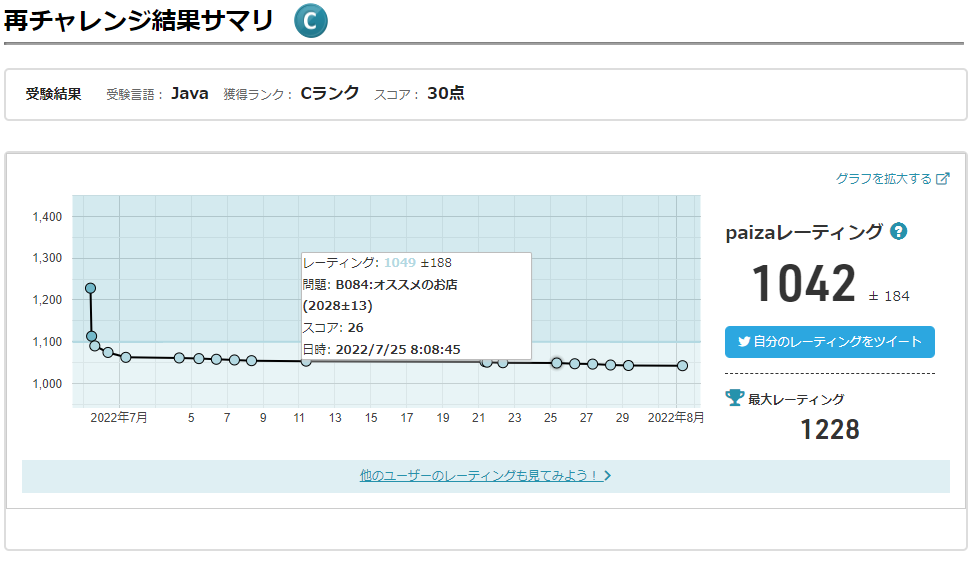Click the external link icon beside グラフを拡大する
The height and width of the screenshot is (568, 980).
[x=942, y=179]
